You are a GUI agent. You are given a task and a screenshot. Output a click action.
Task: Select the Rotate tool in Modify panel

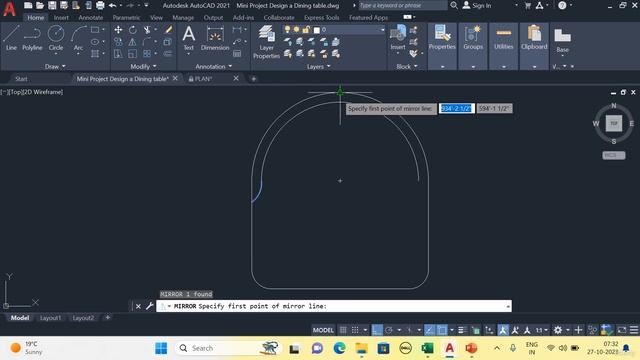coord(133,30)
